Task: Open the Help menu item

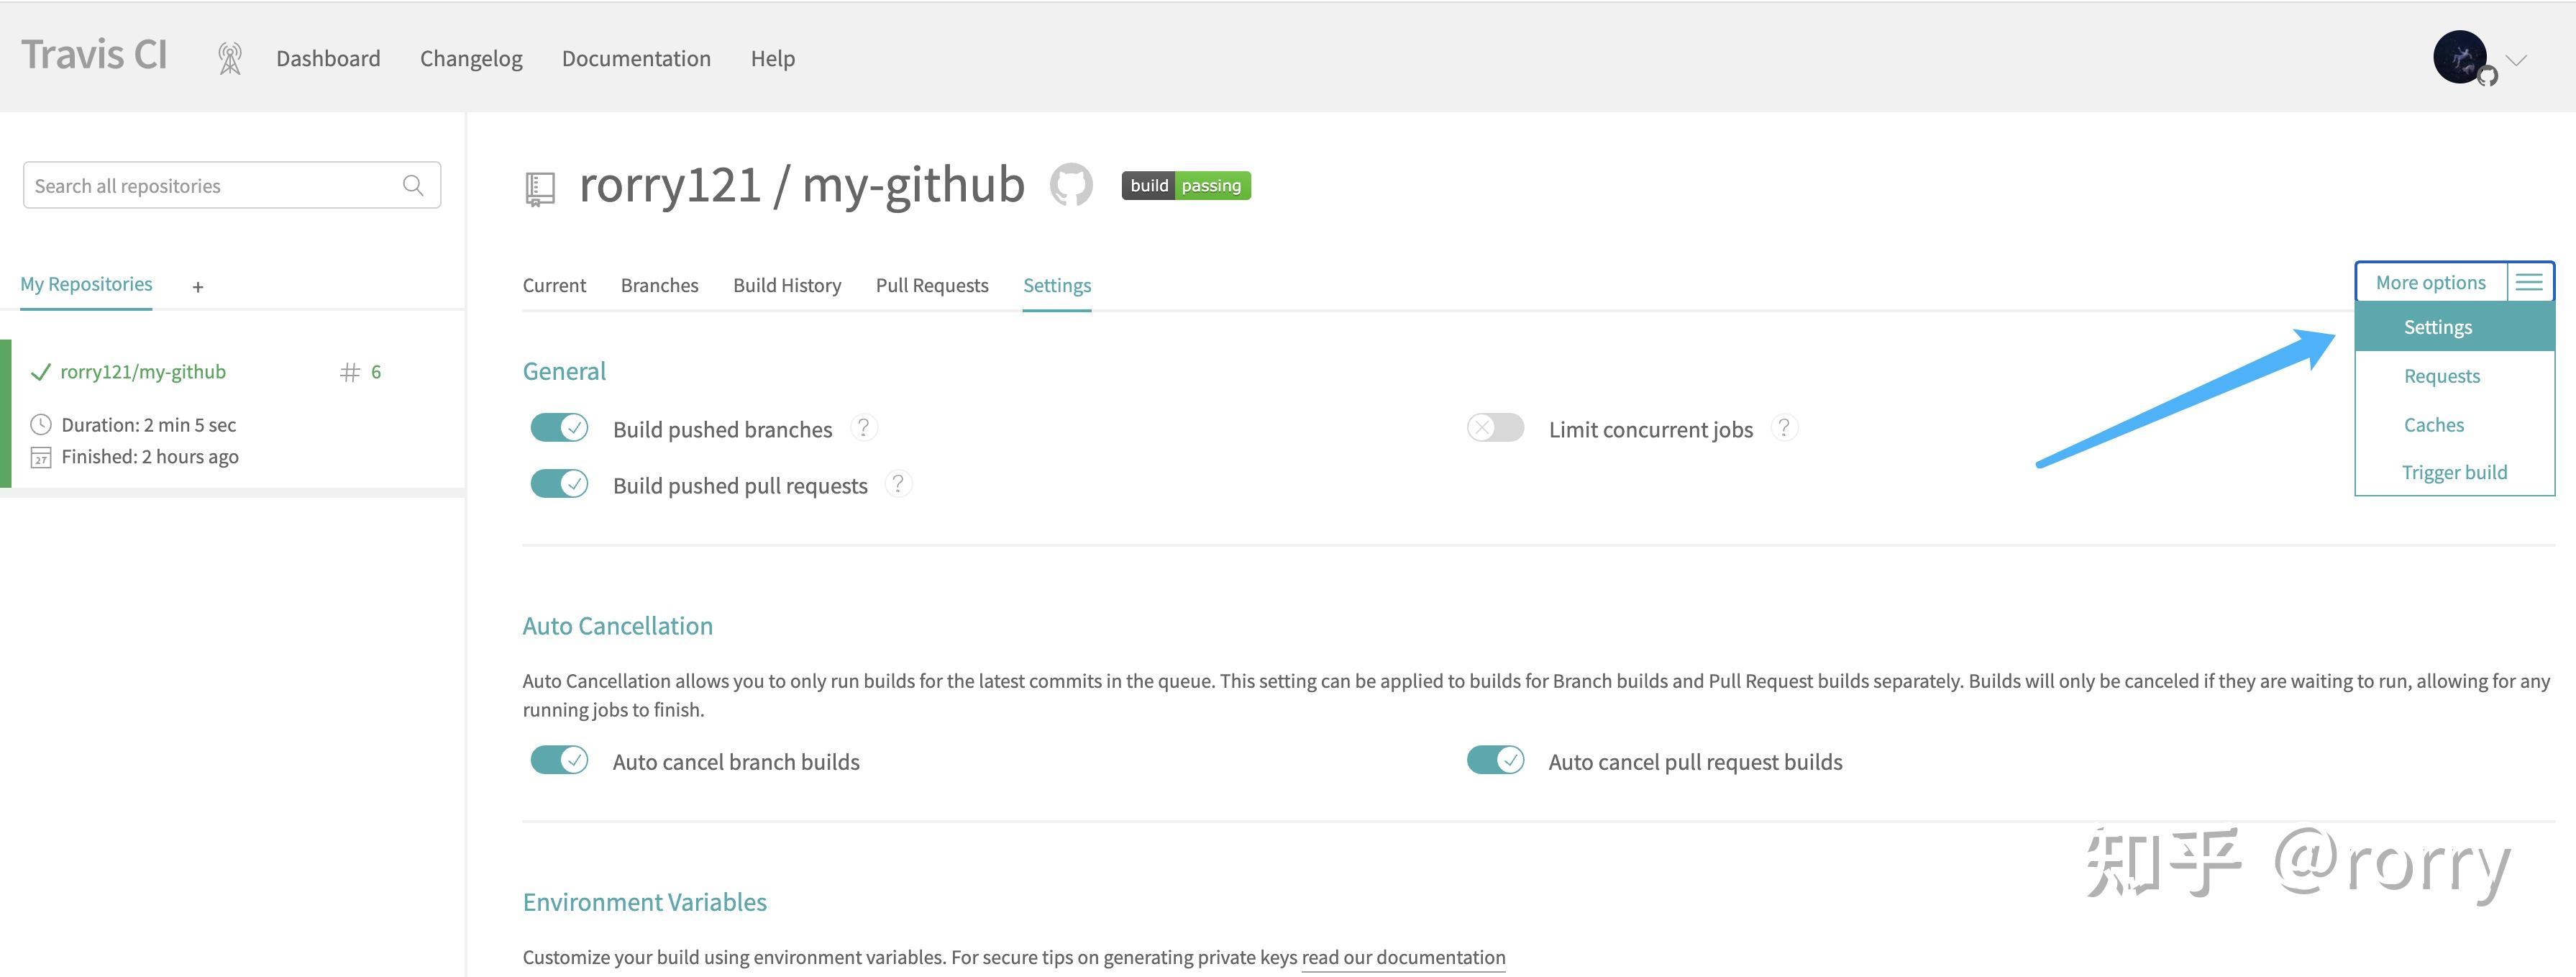Action: point(773,58)
